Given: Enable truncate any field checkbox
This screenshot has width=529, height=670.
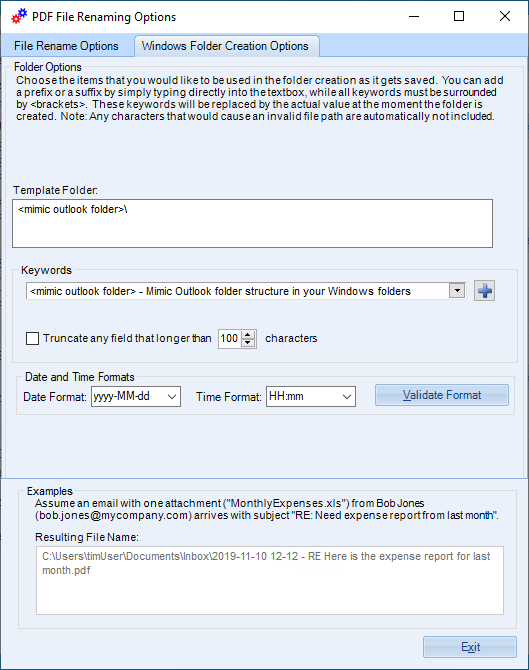Looking at the screenshot, I should 32,338.
